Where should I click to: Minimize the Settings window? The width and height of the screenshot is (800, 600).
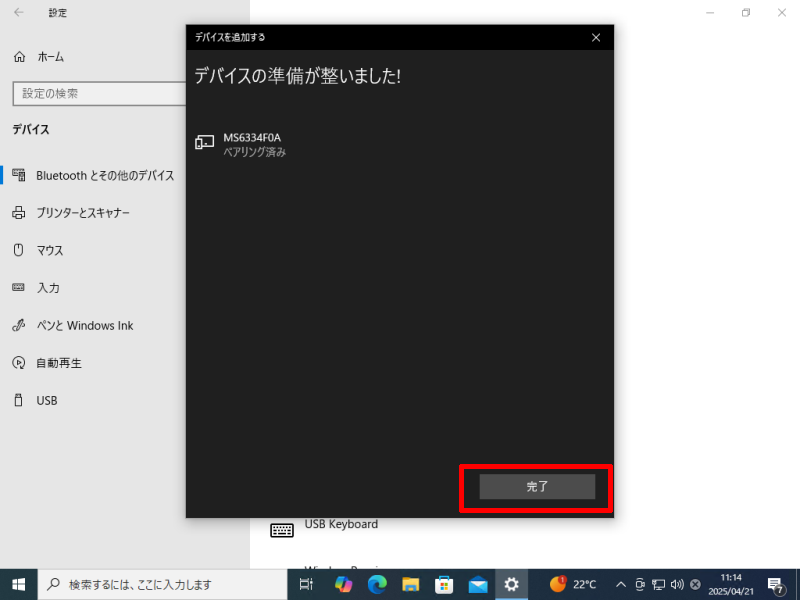point(710,13)
